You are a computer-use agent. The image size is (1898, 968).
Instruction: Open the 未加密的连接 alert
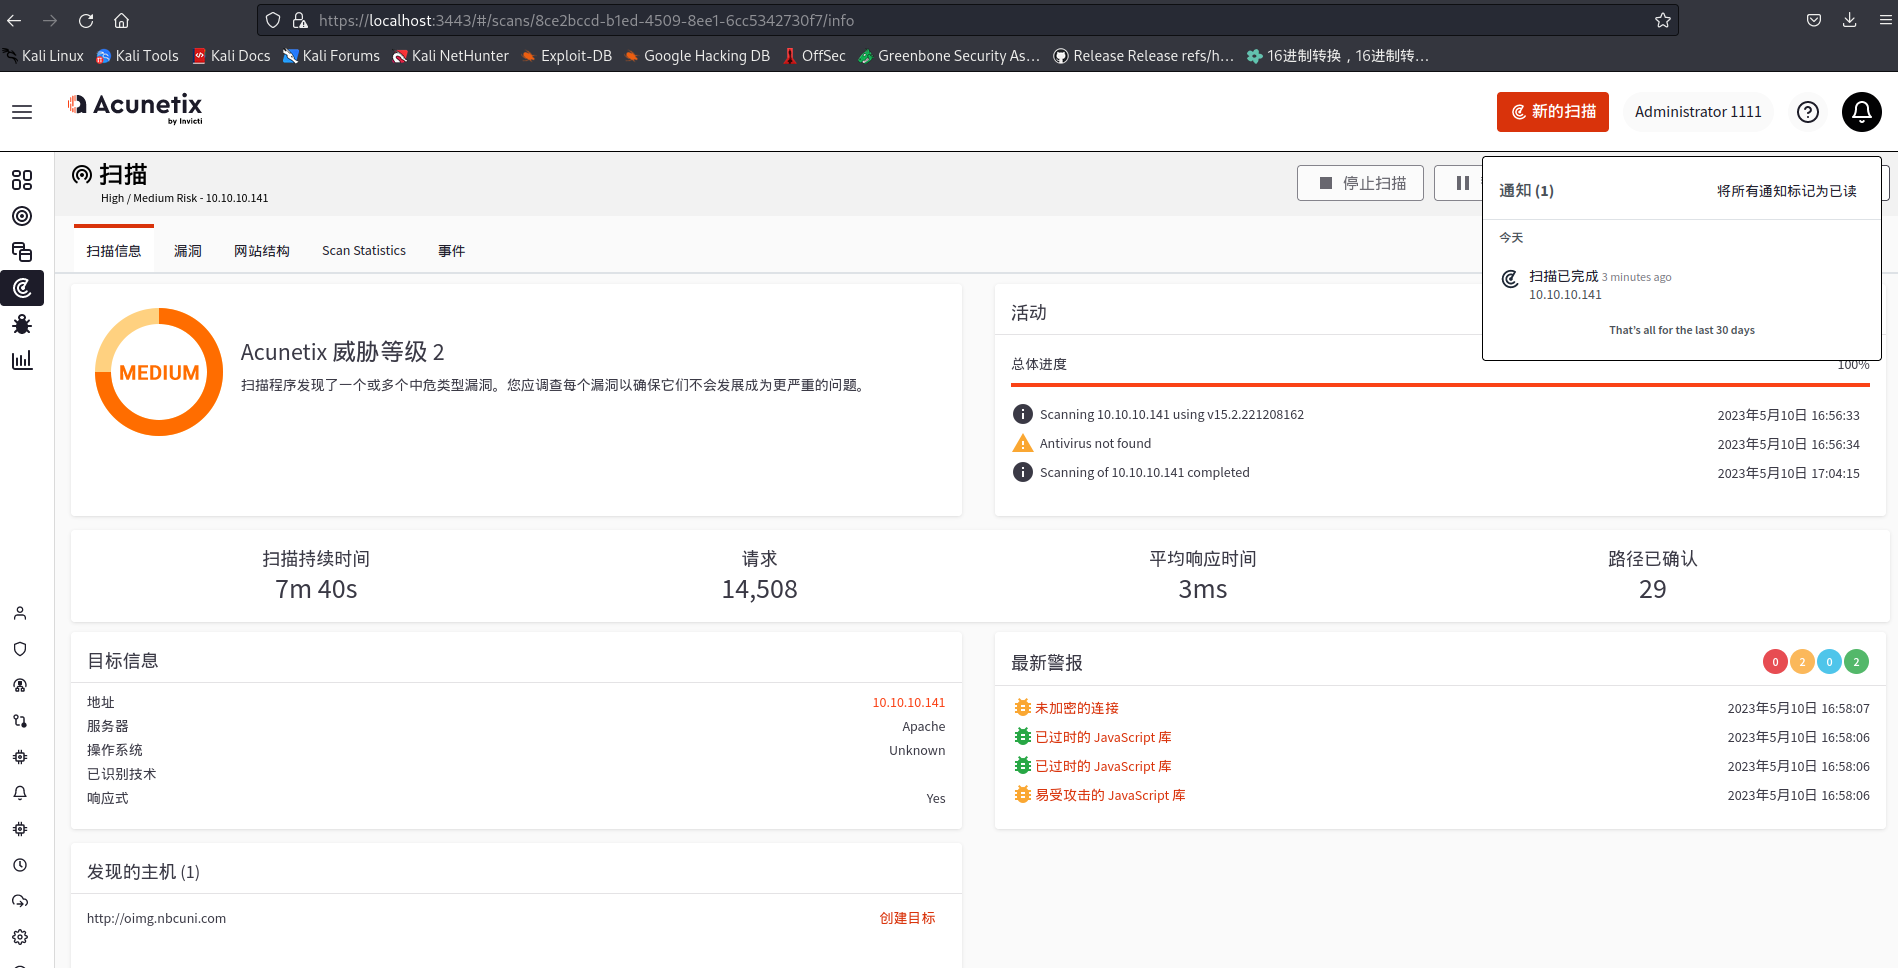point(1076,708)
